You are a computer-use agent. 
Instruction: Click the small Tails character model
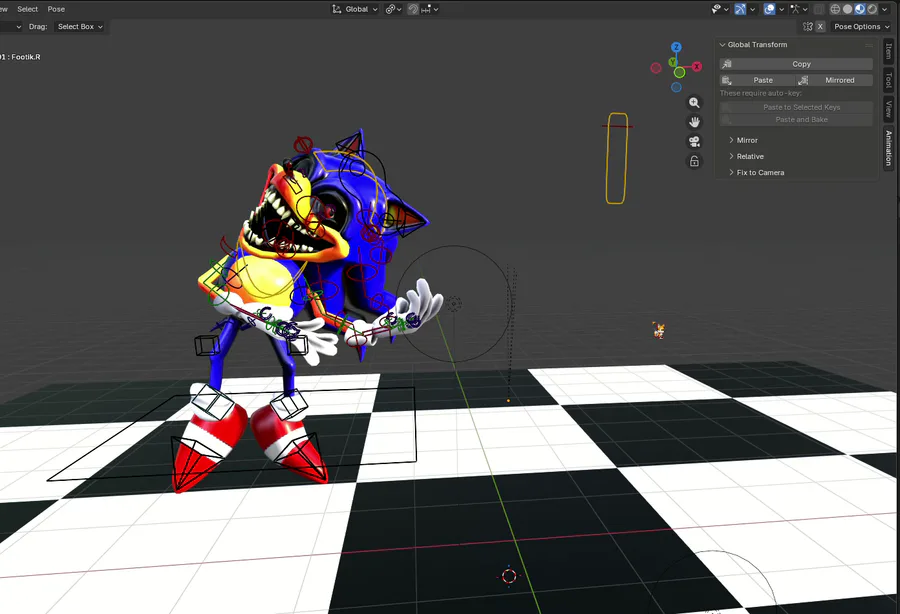coord(659,331)
